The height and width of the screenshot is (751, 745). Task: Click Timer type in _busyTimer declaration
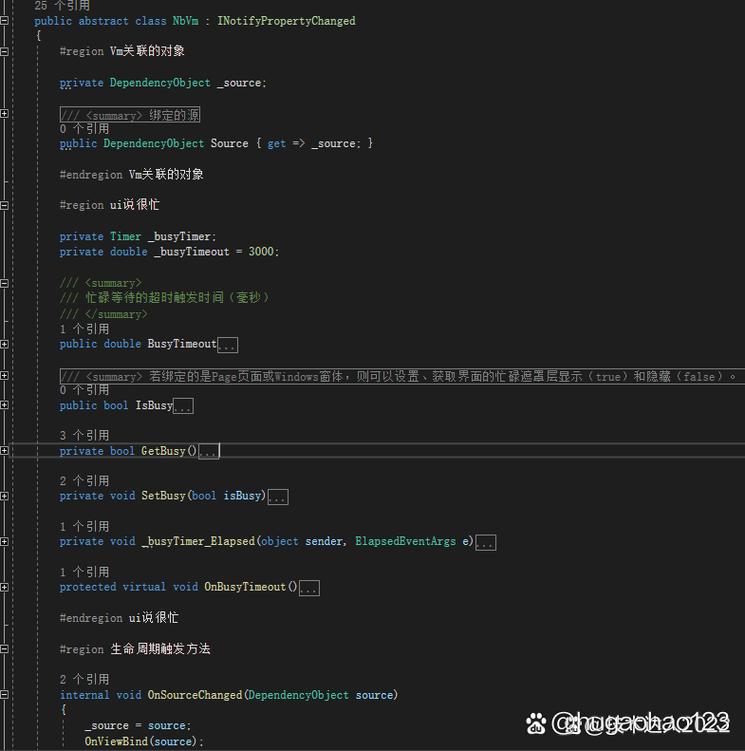coord(126,236)
